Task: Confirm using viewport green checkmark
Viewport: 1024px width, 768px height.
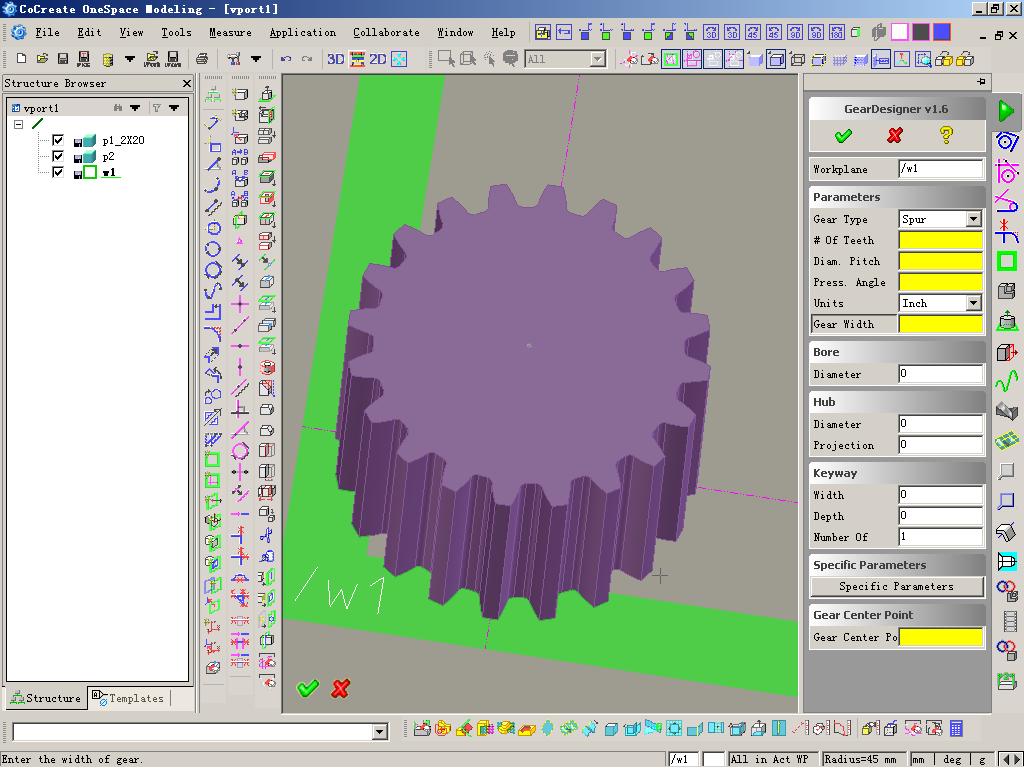Action: (x=308, y=688)
